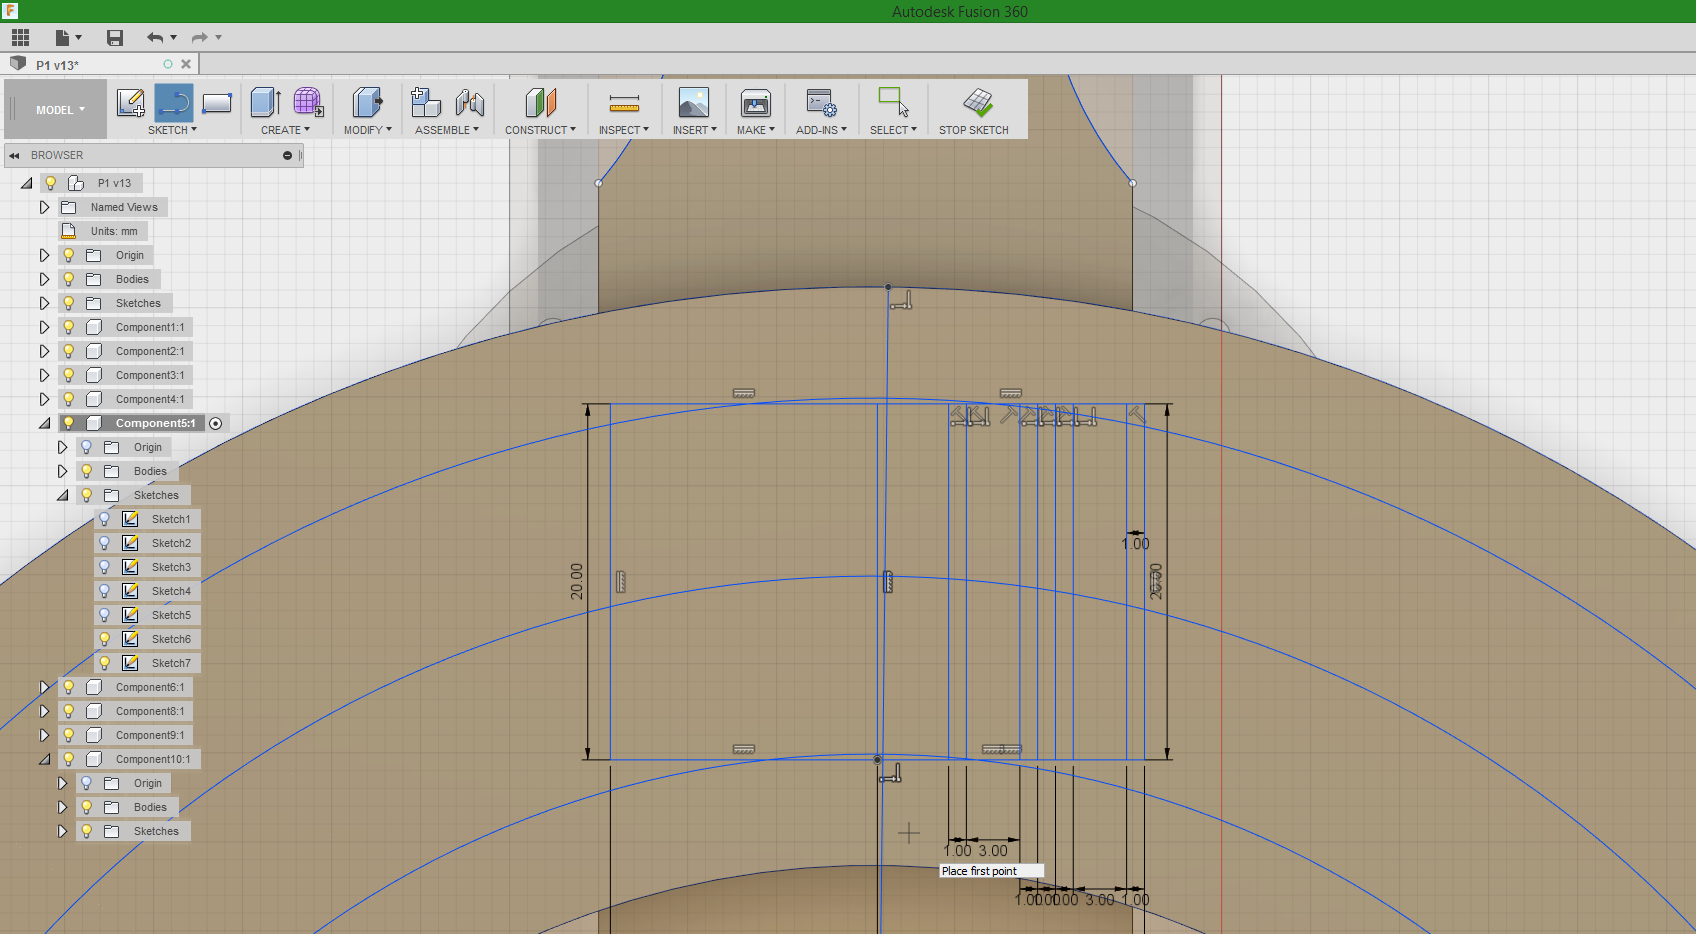Click the Stop Sketch icon
The height and width of the screenshot is (934, 1696).
tap(977, 102)
